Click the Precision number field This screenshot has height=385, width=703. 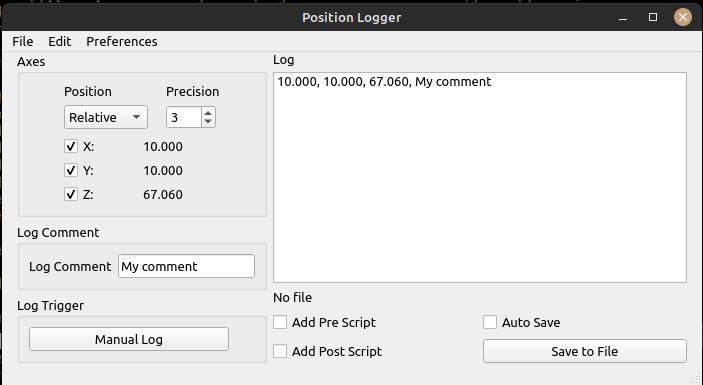[184, 117]
